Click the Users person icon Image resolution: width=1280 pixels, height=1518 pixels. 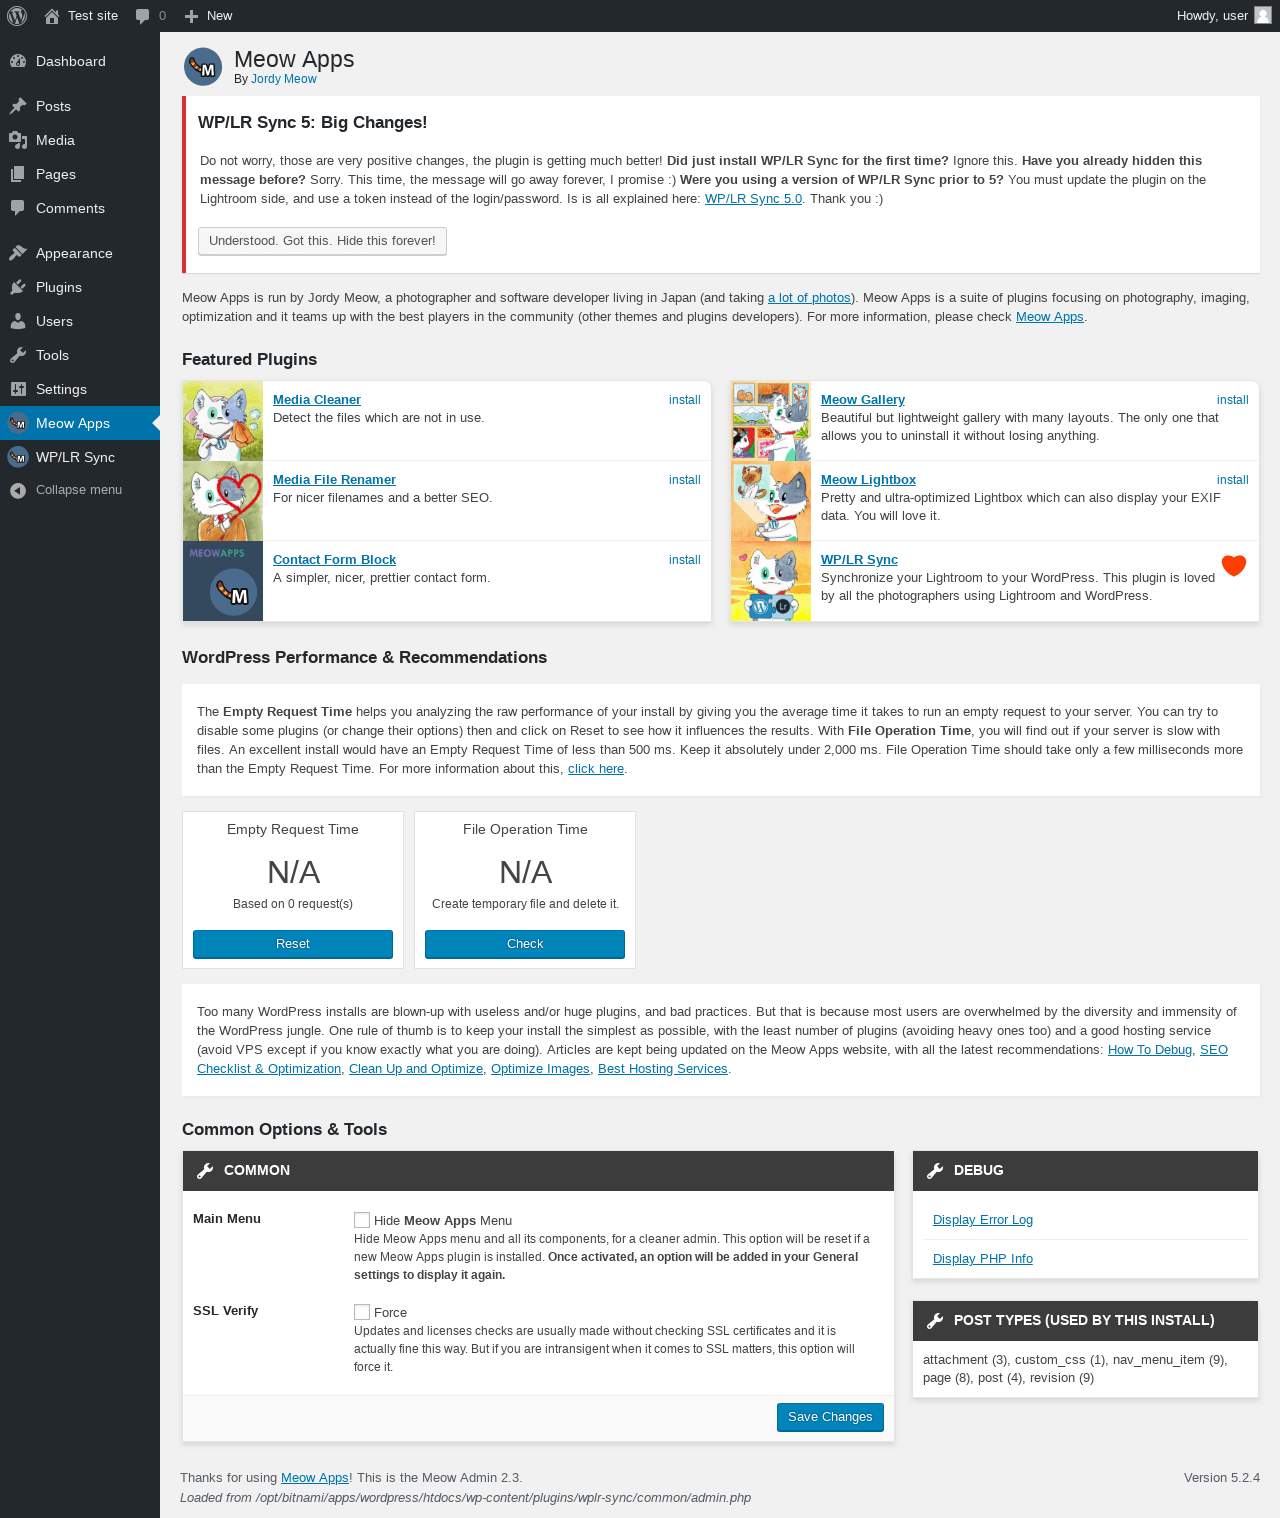tap(18, 321)
